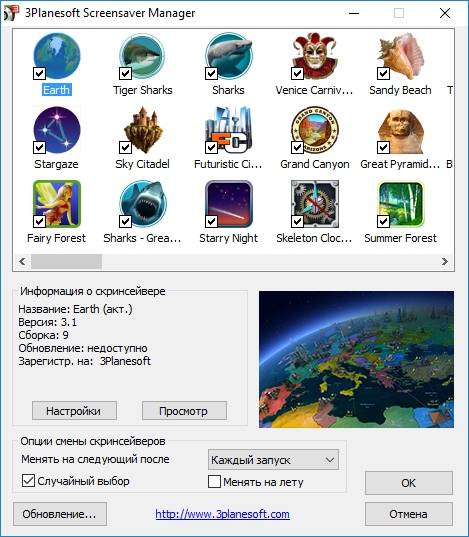Click the left arrow of the horizontal scrollbar
Screen dimensions: 469x537
(22, 262)
